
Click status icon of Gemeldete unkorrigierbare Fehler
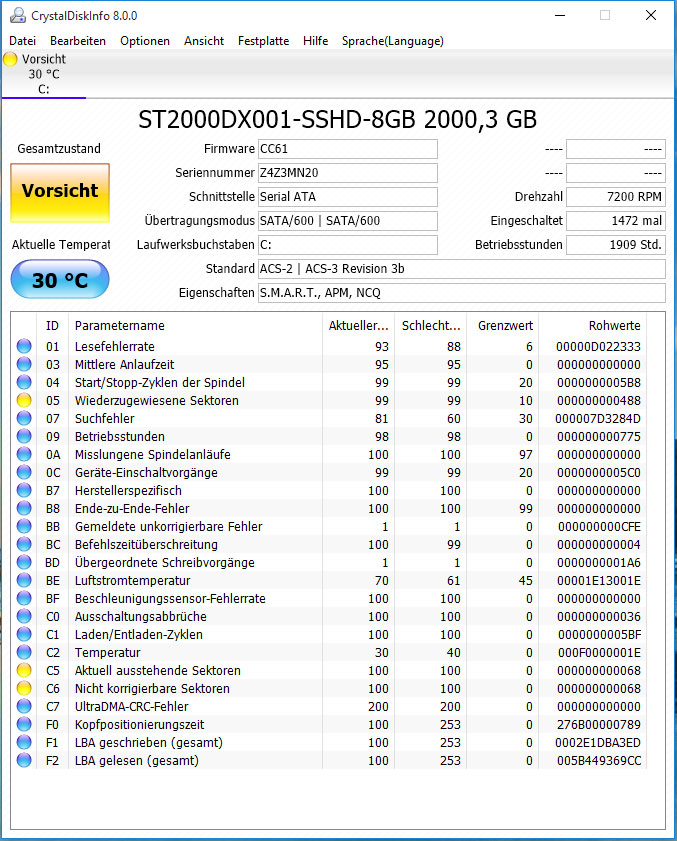(24, 526)
